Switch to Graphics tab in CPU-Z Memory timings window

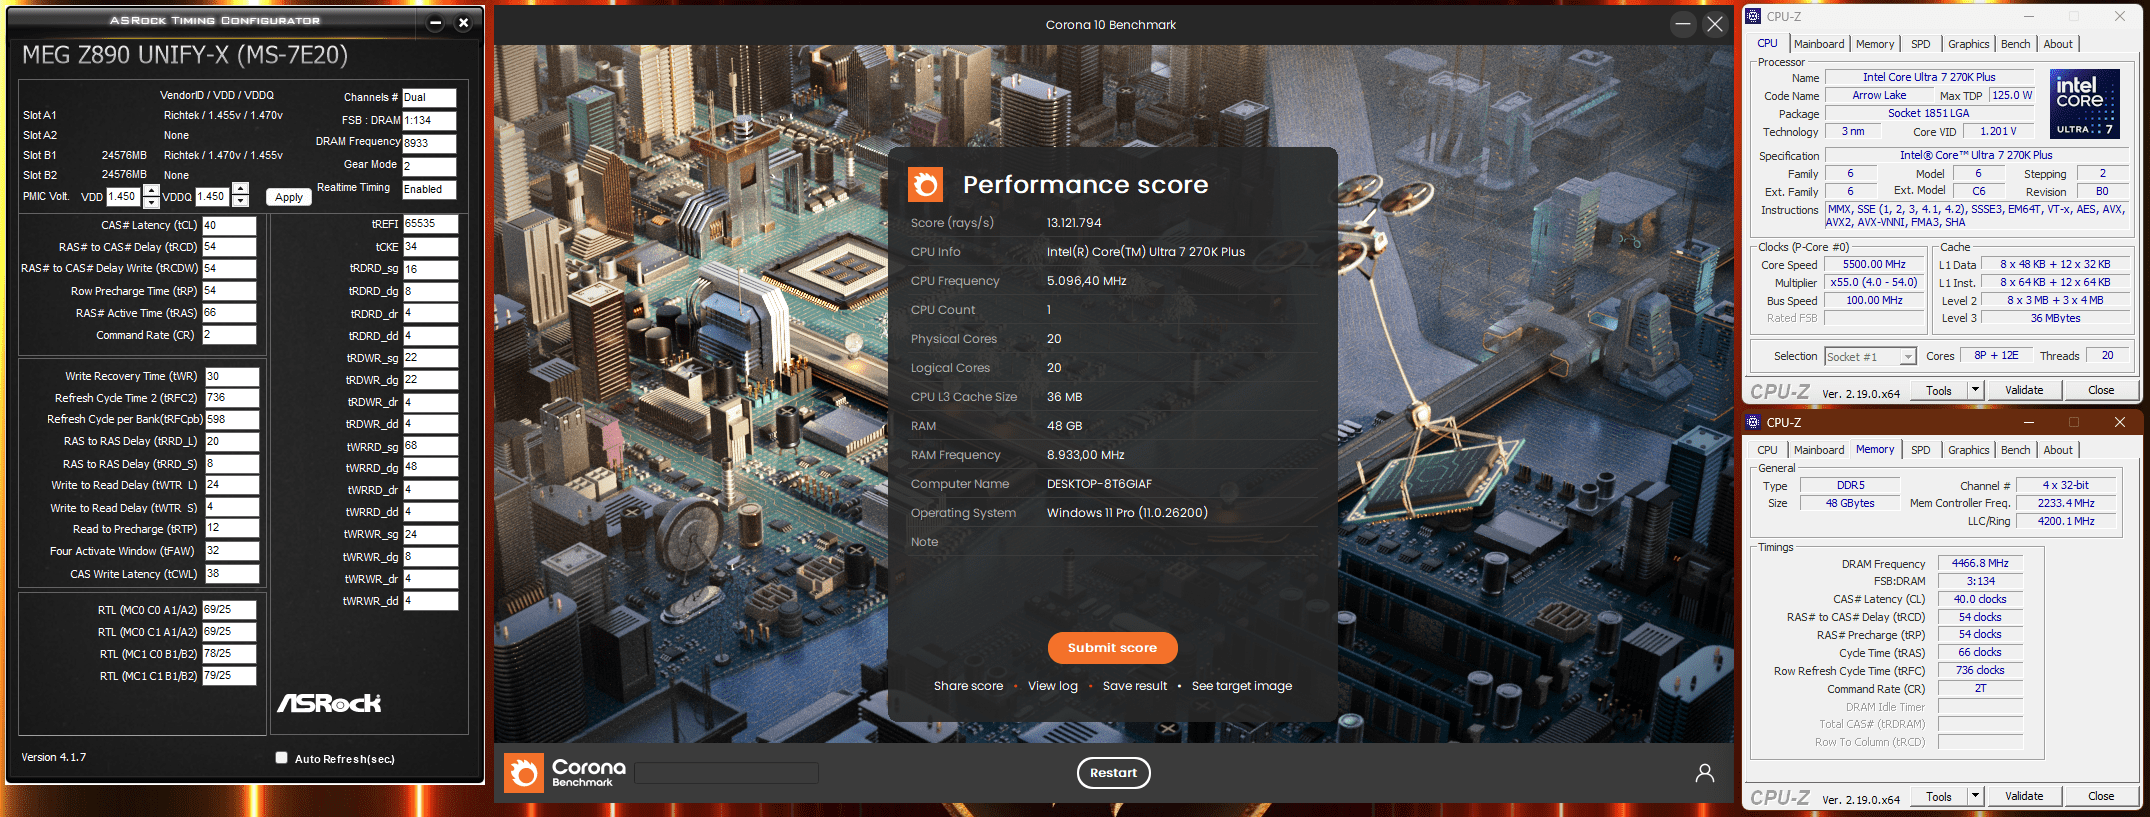(x=1969, y=450)
